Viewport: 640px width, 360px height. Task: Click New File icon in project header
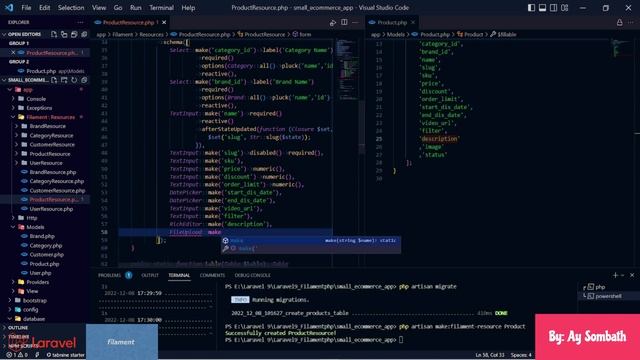point(54,80)
